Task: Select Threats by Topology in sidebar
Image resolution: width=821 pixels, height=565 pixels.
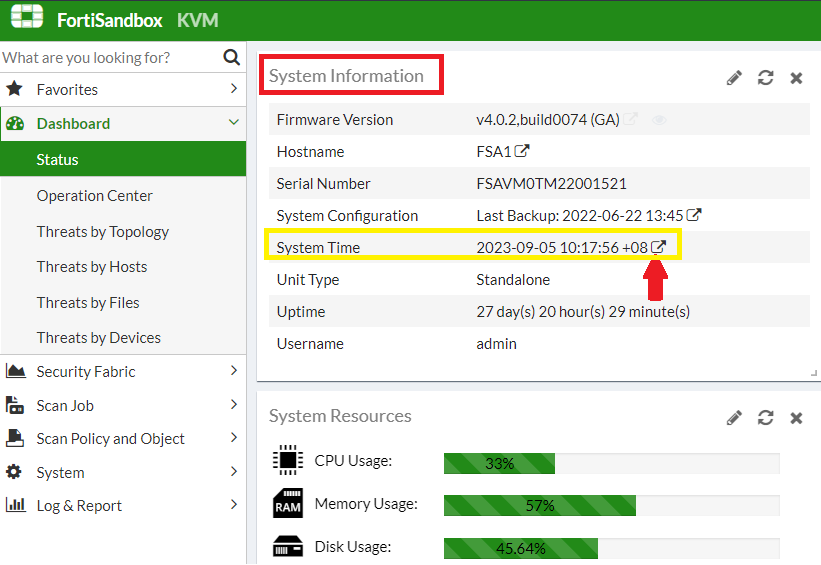Action: coord(103,232)
